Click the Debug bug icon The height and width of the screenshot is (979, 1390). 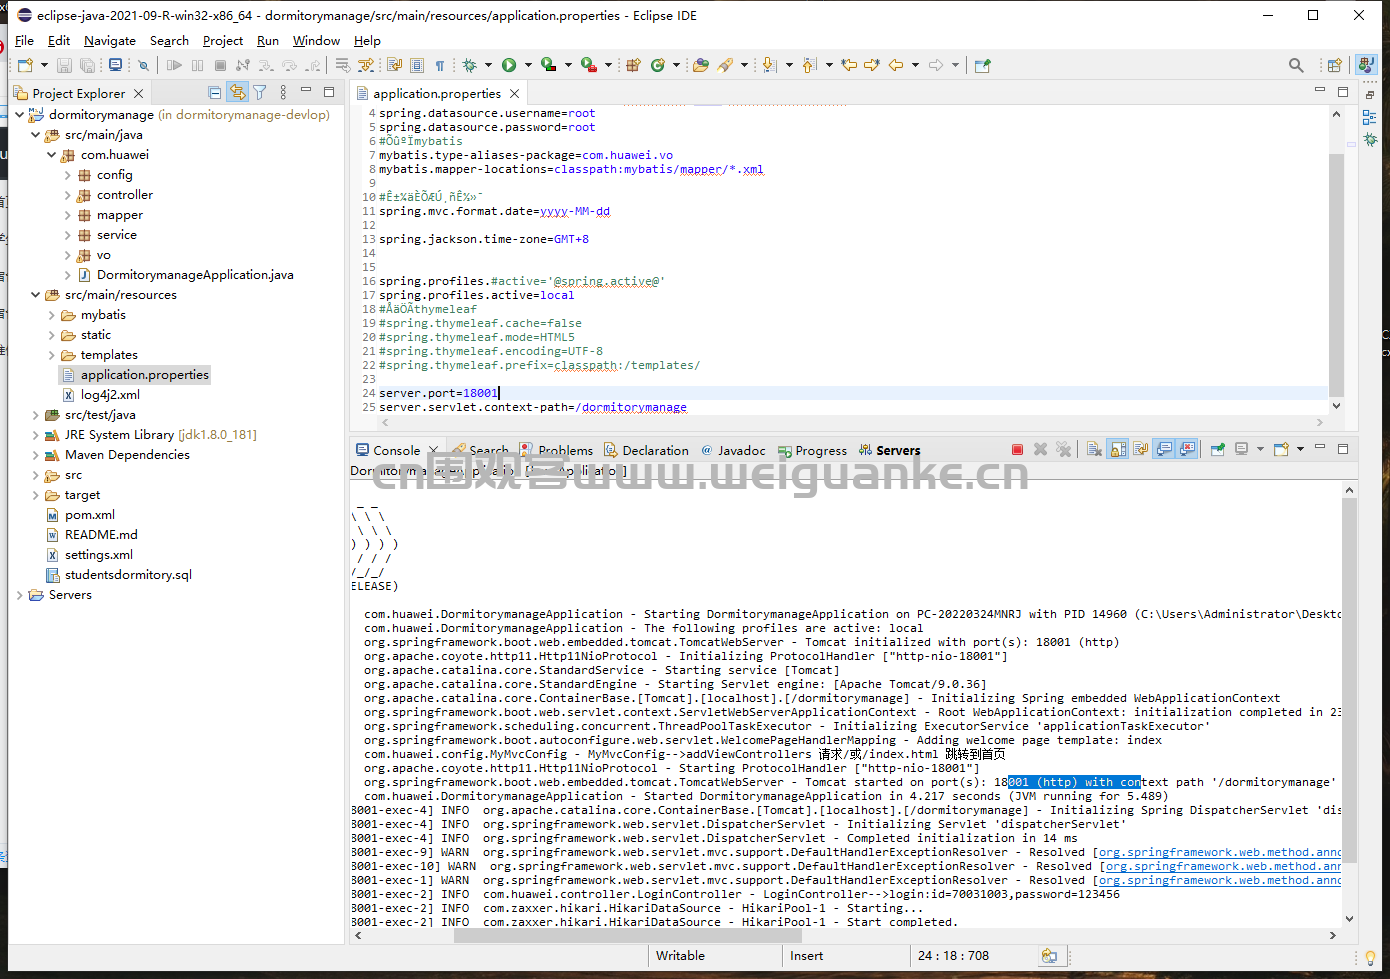pyautogui.click(x=469, y=65)
